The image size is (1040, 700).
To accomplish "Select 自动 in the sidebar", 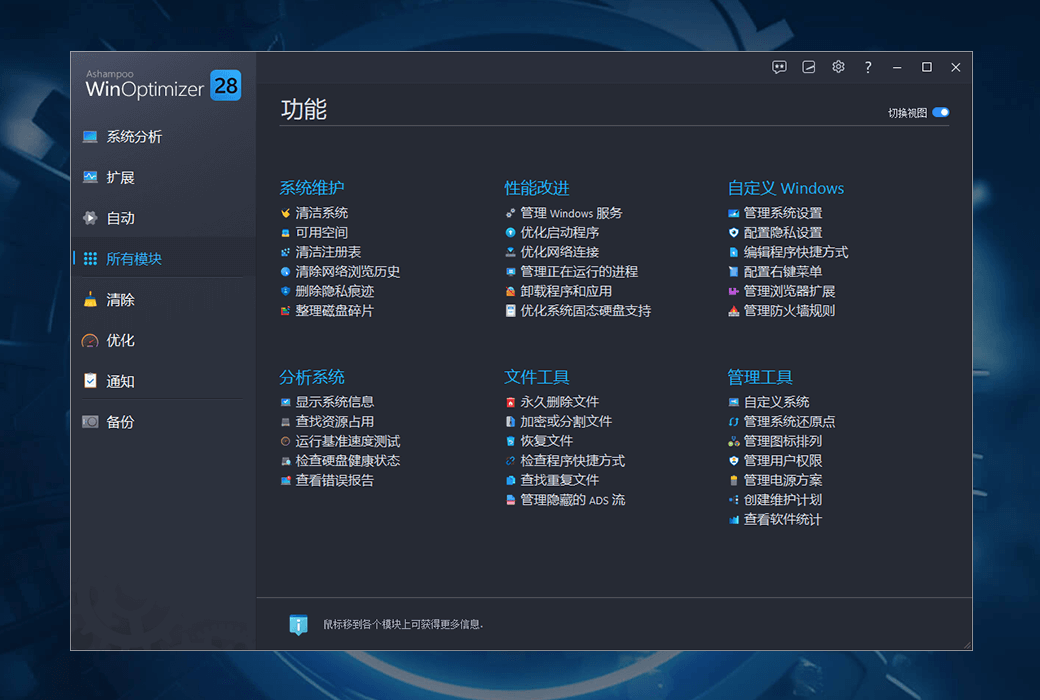I will click(120, 218).
